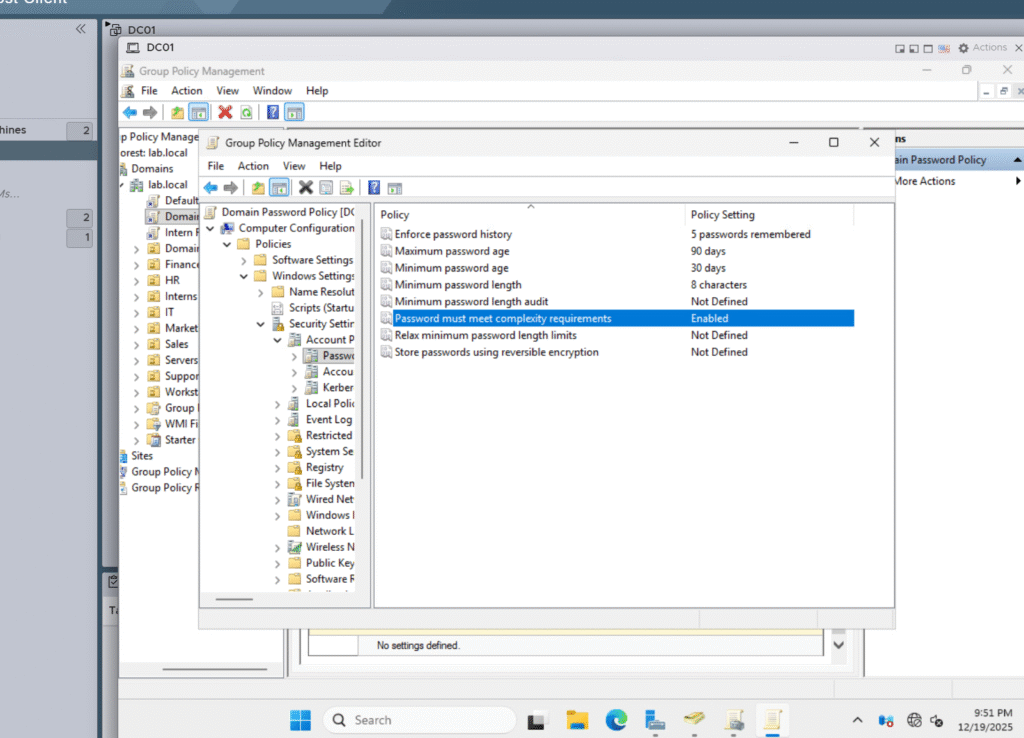Expand the Software Settings tree node
The width and height of the screenshot is (1024, 738).
[x=246, y=260]
